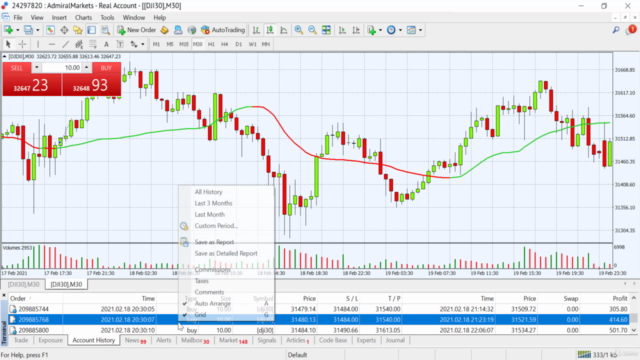Open the MetaEditor yellow book icon
This screenshot has height=360, width=640.
(164, 30)
